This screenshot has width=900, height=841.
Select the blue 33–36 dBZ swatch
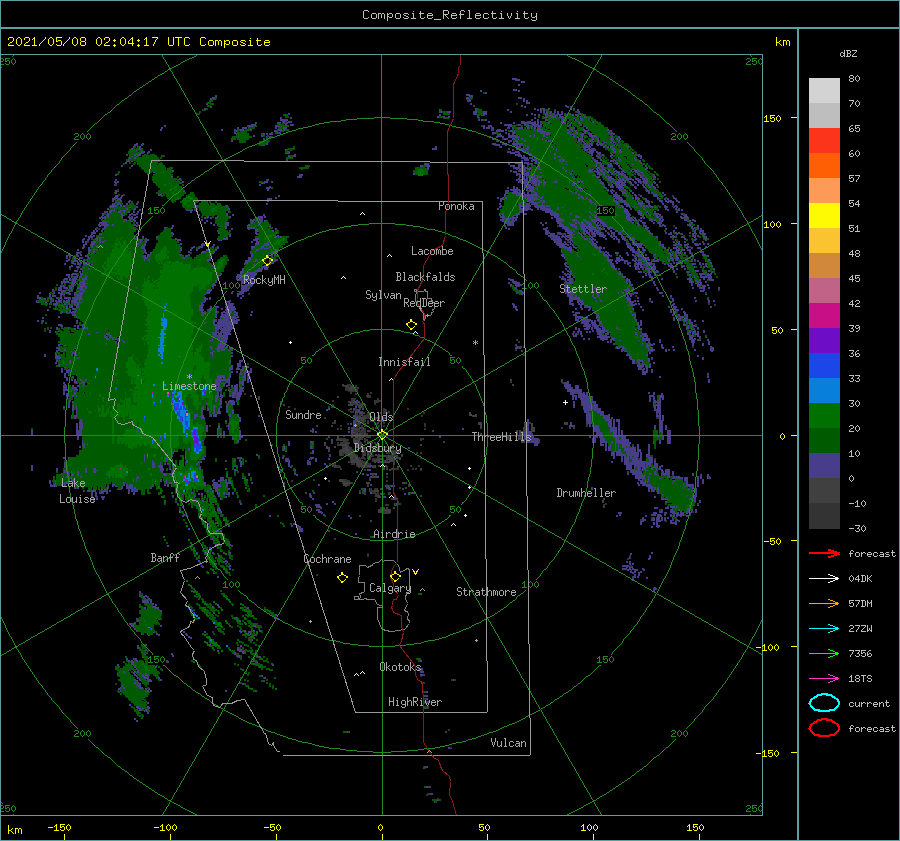click(x=824, y=366)
